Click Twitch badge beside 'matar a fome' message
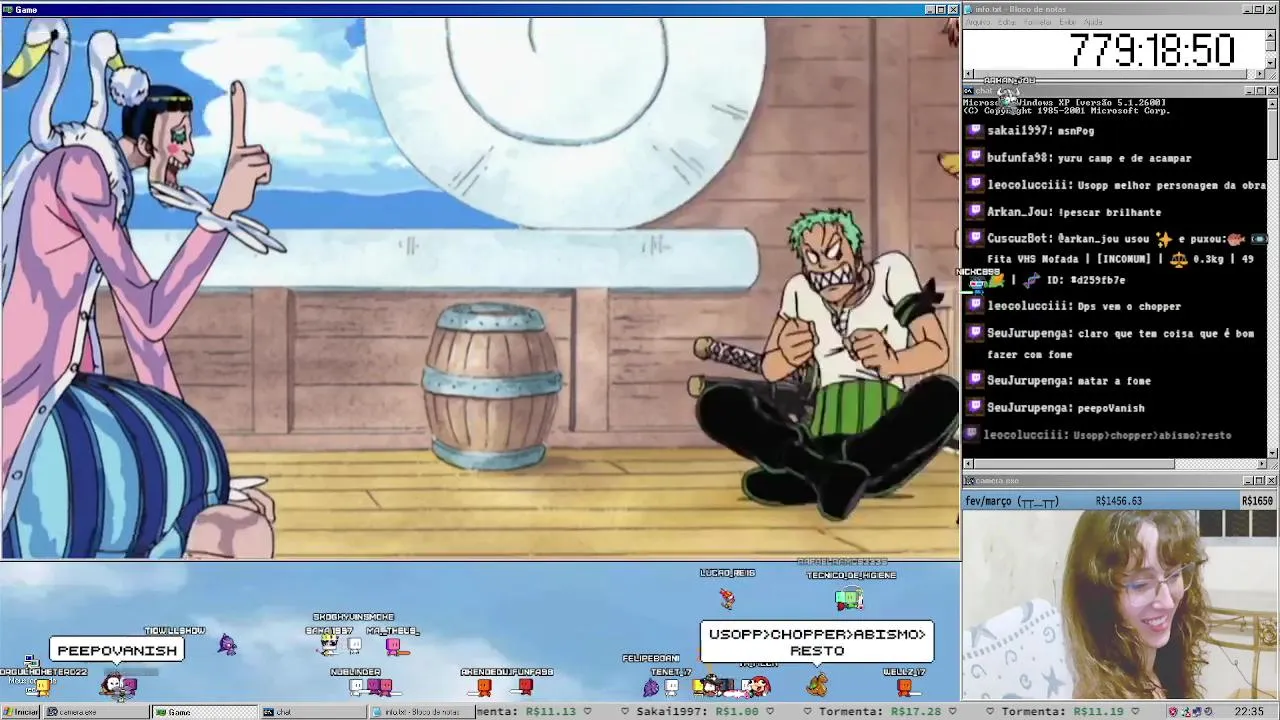 point(975,381)
